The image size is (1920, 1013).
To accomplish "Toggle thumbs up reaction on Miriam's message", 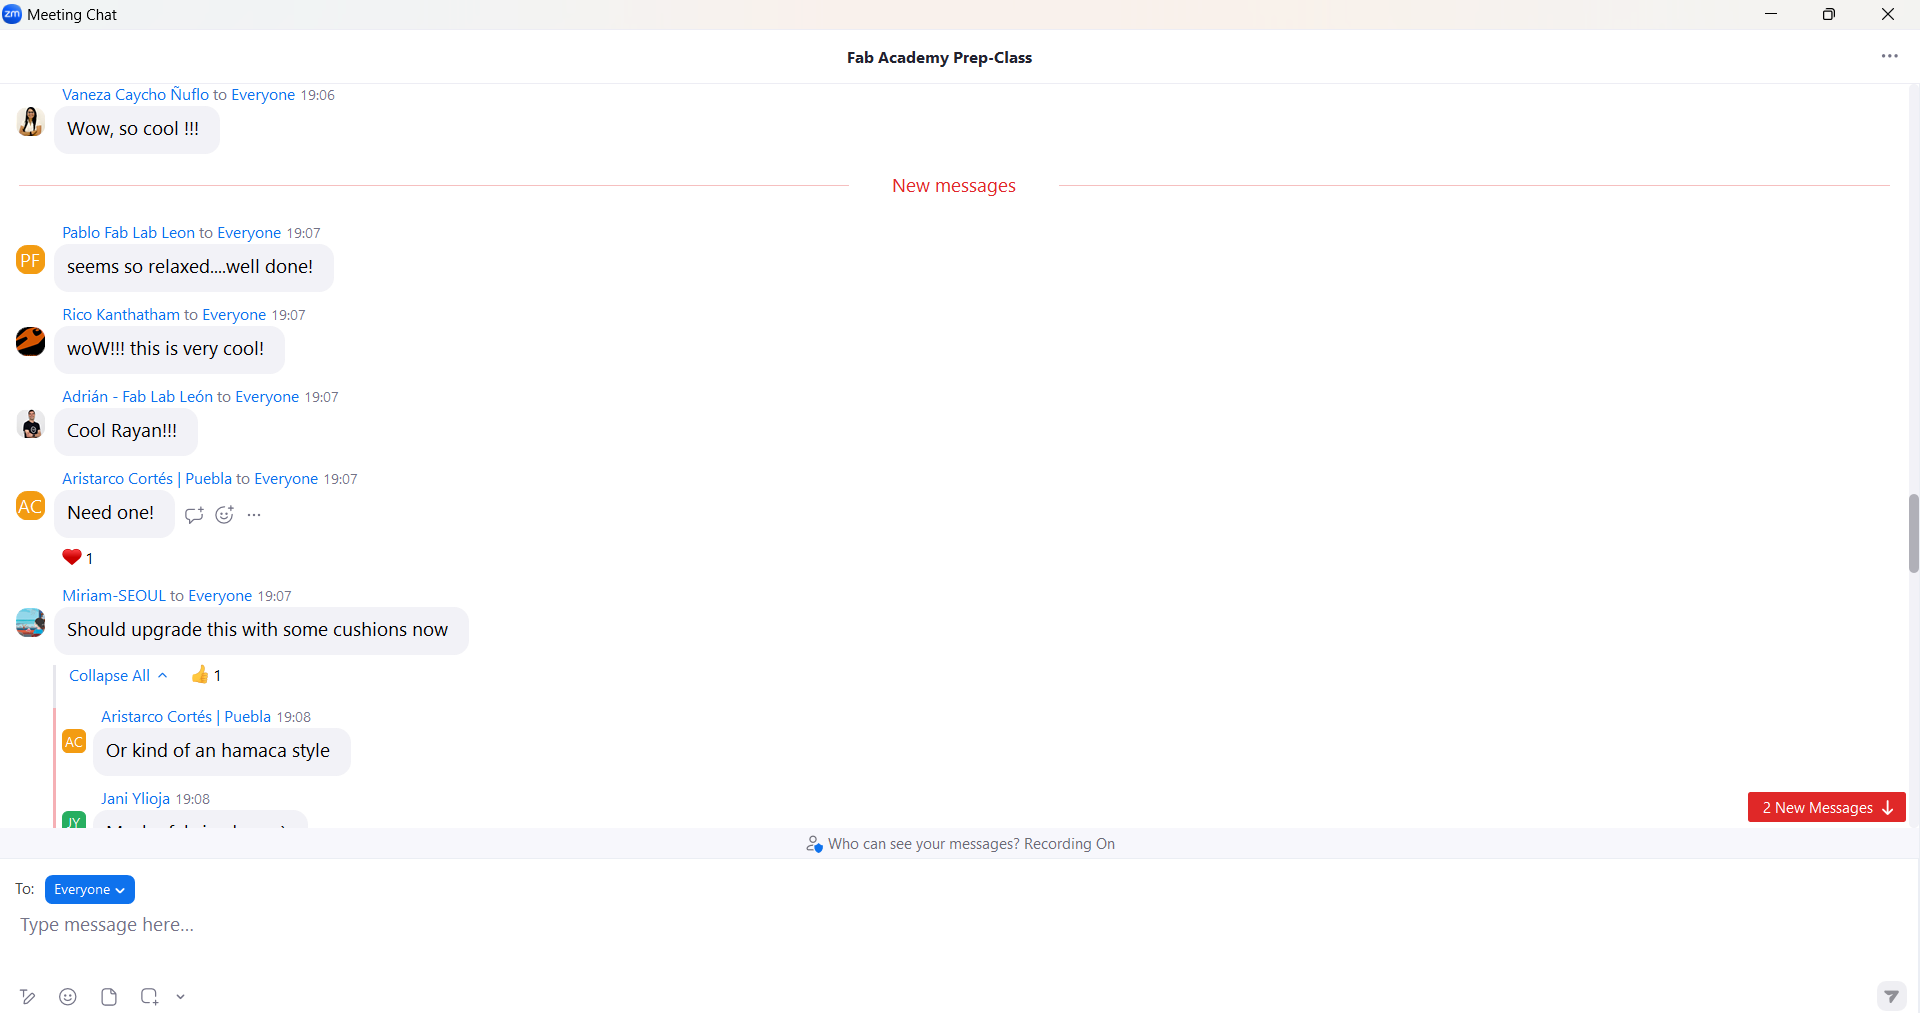I will pos(205,675).
